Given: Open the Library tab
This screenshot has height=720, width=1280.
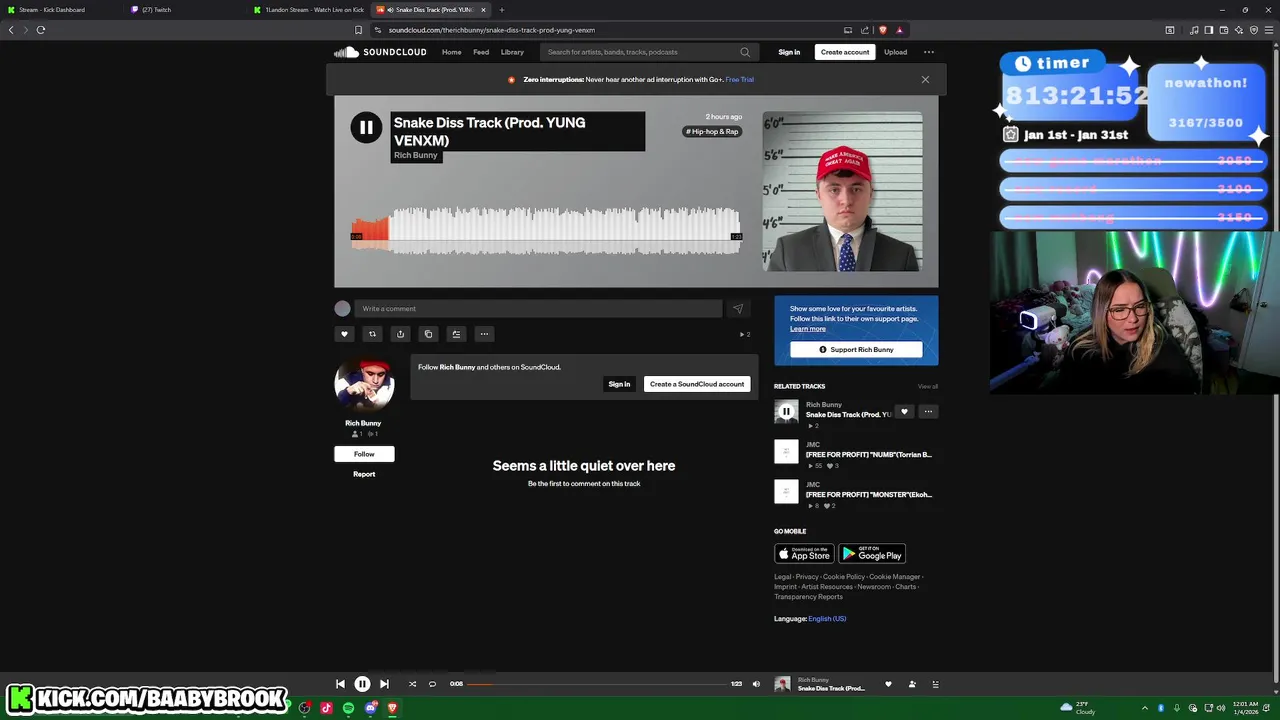Looking at the screenshot, I should pos(512,52).
